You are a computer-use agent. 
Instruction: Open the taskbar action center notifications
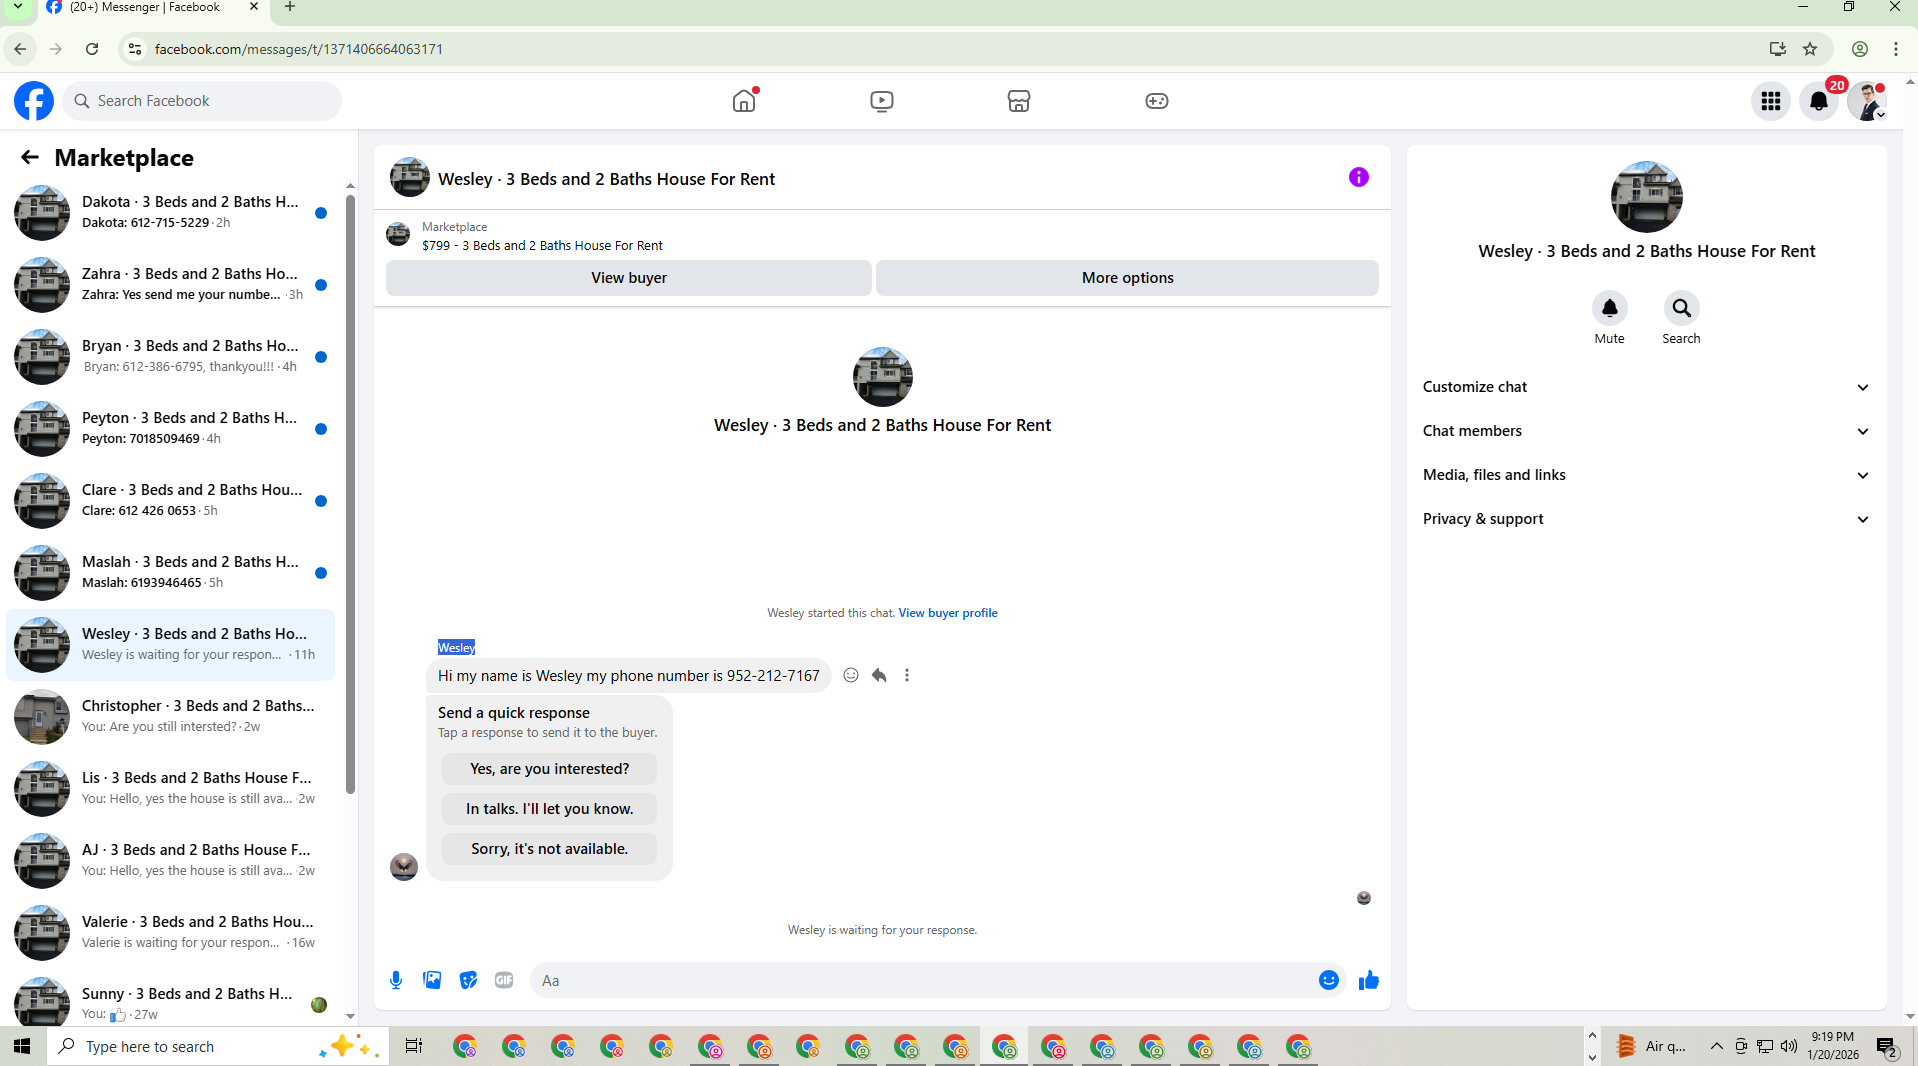[x=1887, y=1047]
